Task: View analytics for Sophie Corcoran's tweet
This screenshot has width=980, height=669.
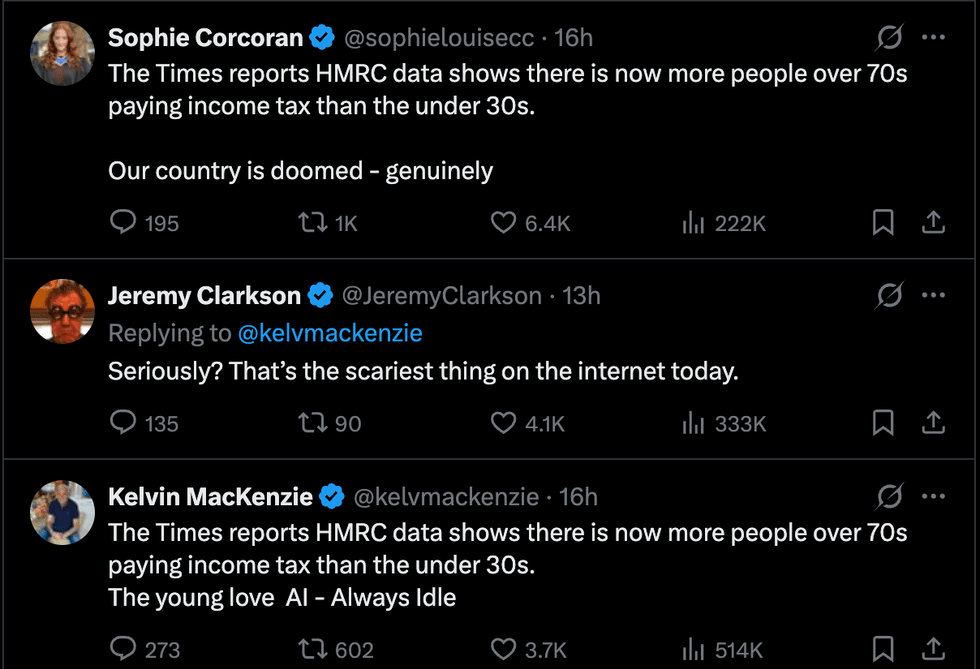Action: coord(694,222)
